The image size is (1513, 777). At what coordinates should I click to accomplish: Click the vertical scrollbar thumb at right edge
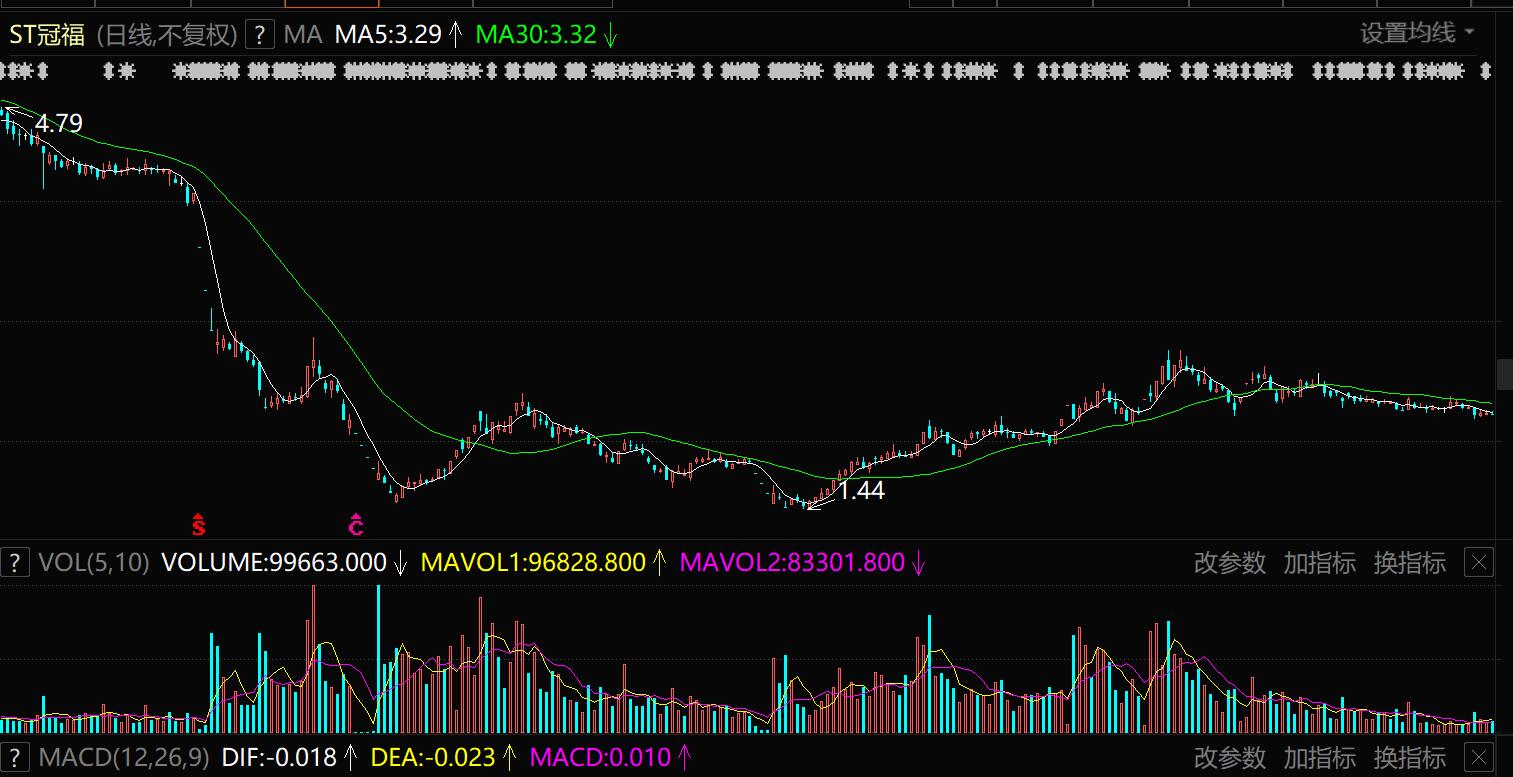(x=1504, y=374)
